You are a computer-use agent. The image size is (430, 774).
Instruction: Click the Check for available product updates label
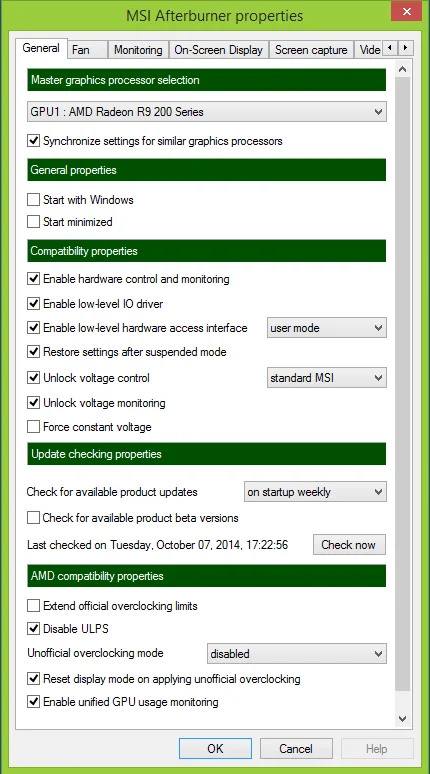pyautogui.click(x=112, y=492)
